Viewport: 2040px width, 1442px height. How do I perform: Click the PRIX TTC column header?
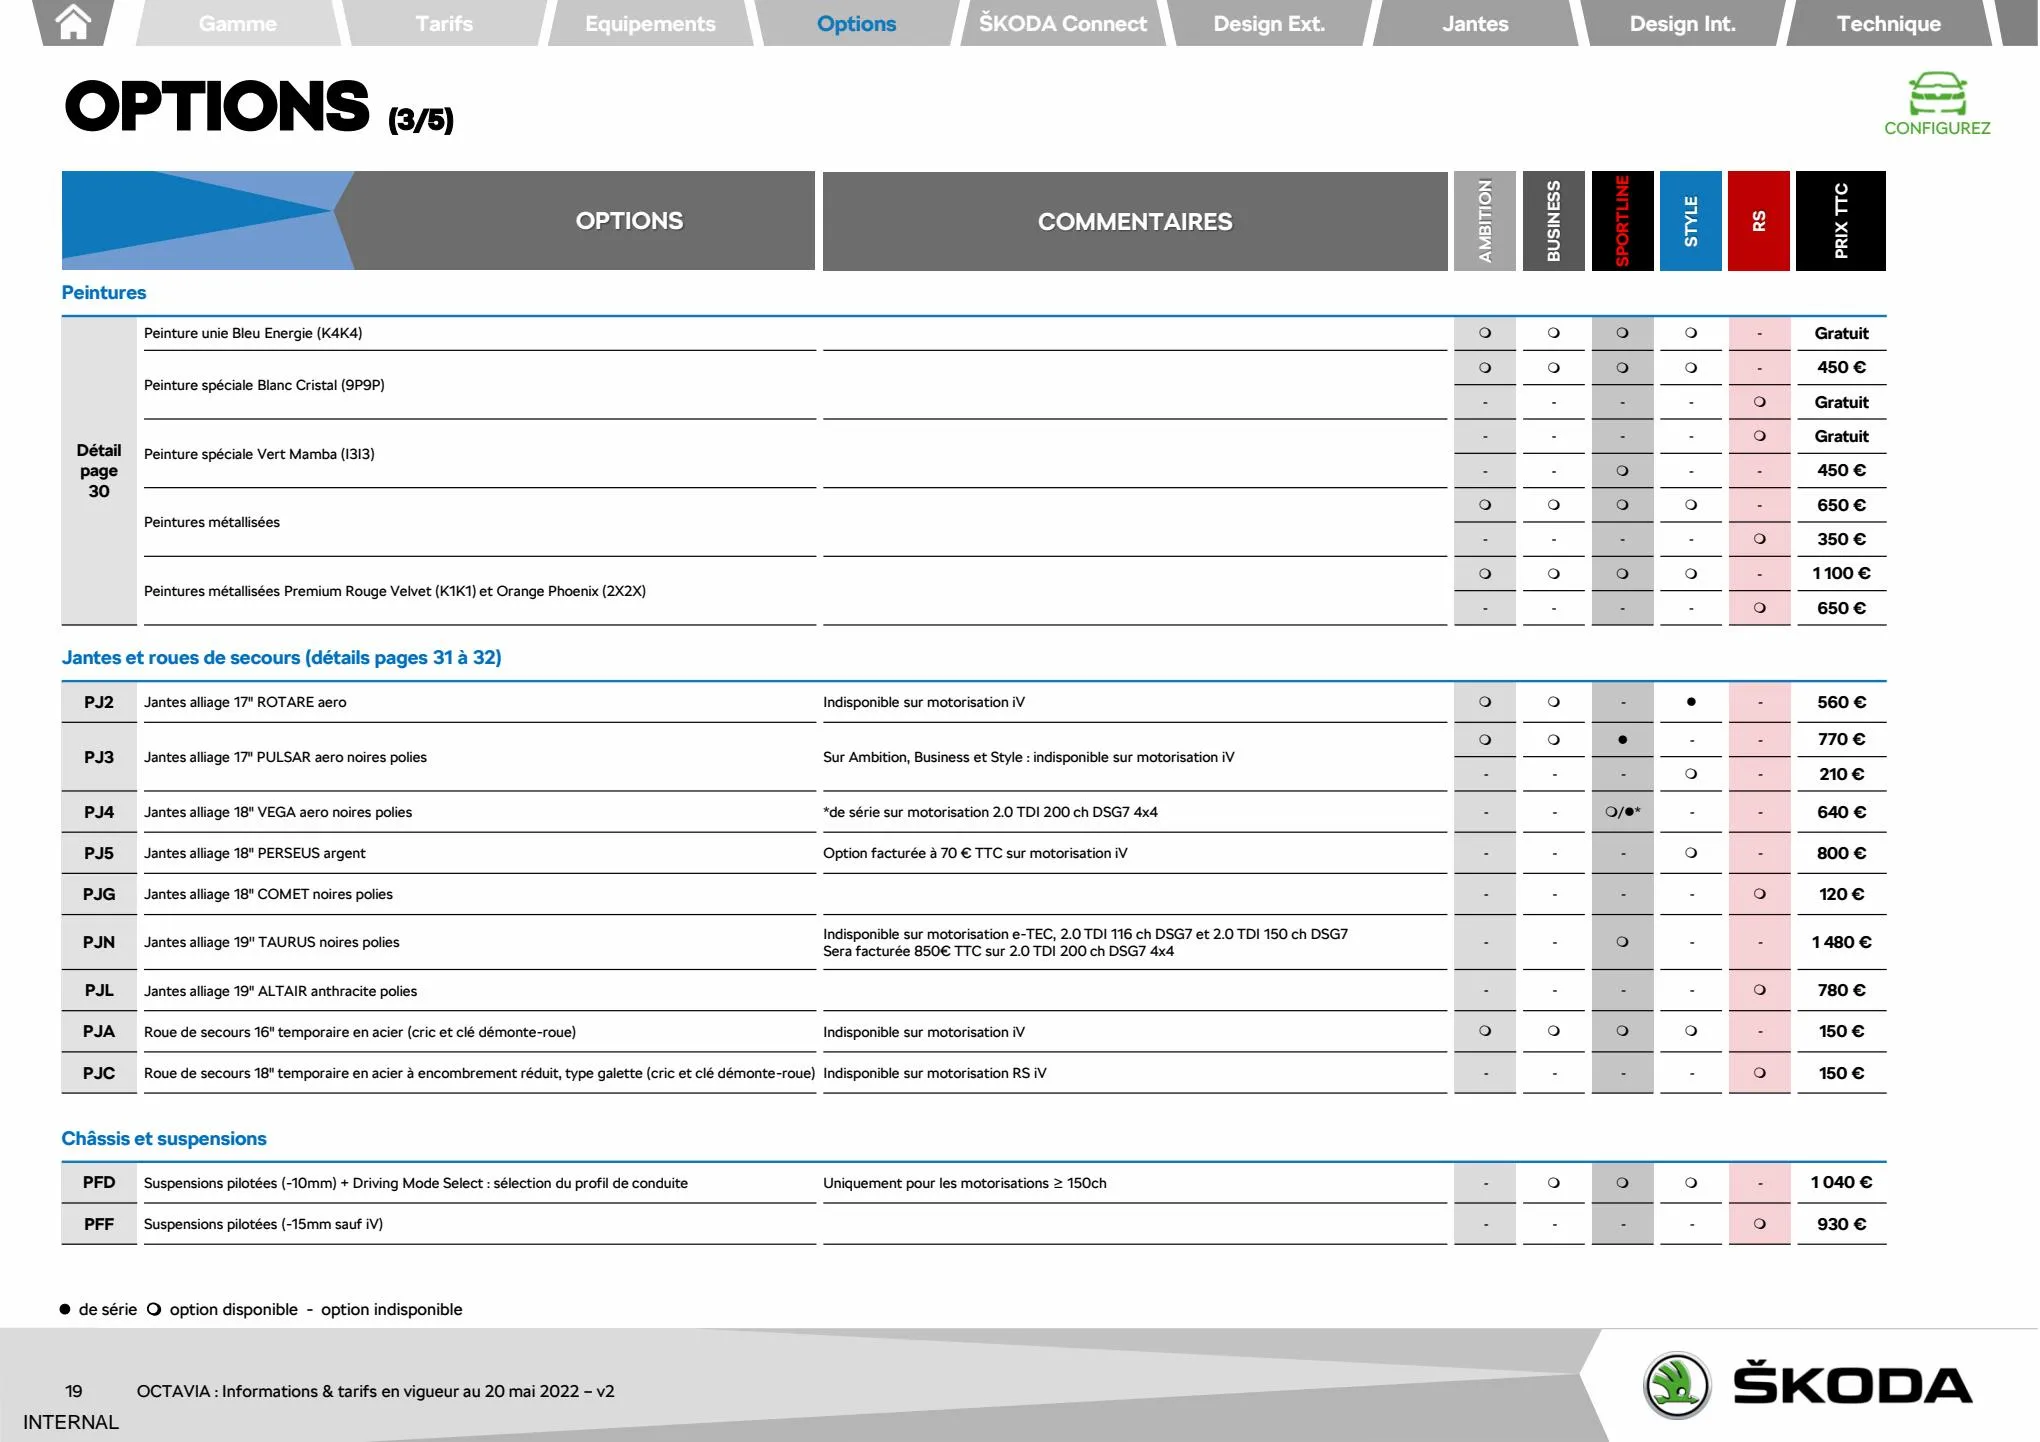[x=1841, y=221]
